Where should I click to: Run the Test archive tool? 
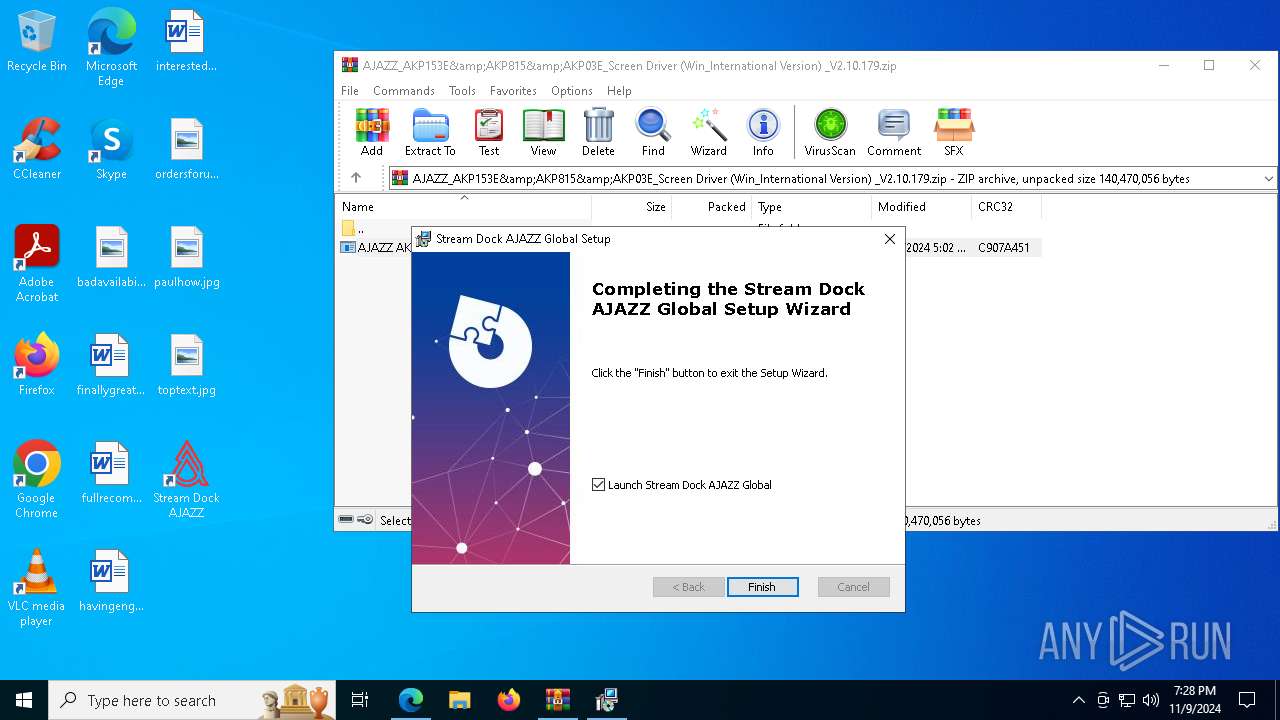point(489,133)
